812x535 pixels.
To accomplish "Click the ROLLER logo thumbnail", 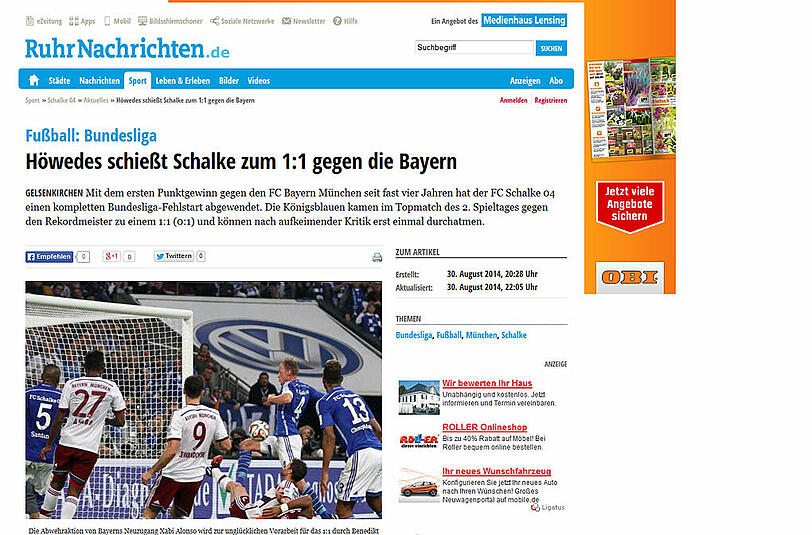I will coord(419,441).
